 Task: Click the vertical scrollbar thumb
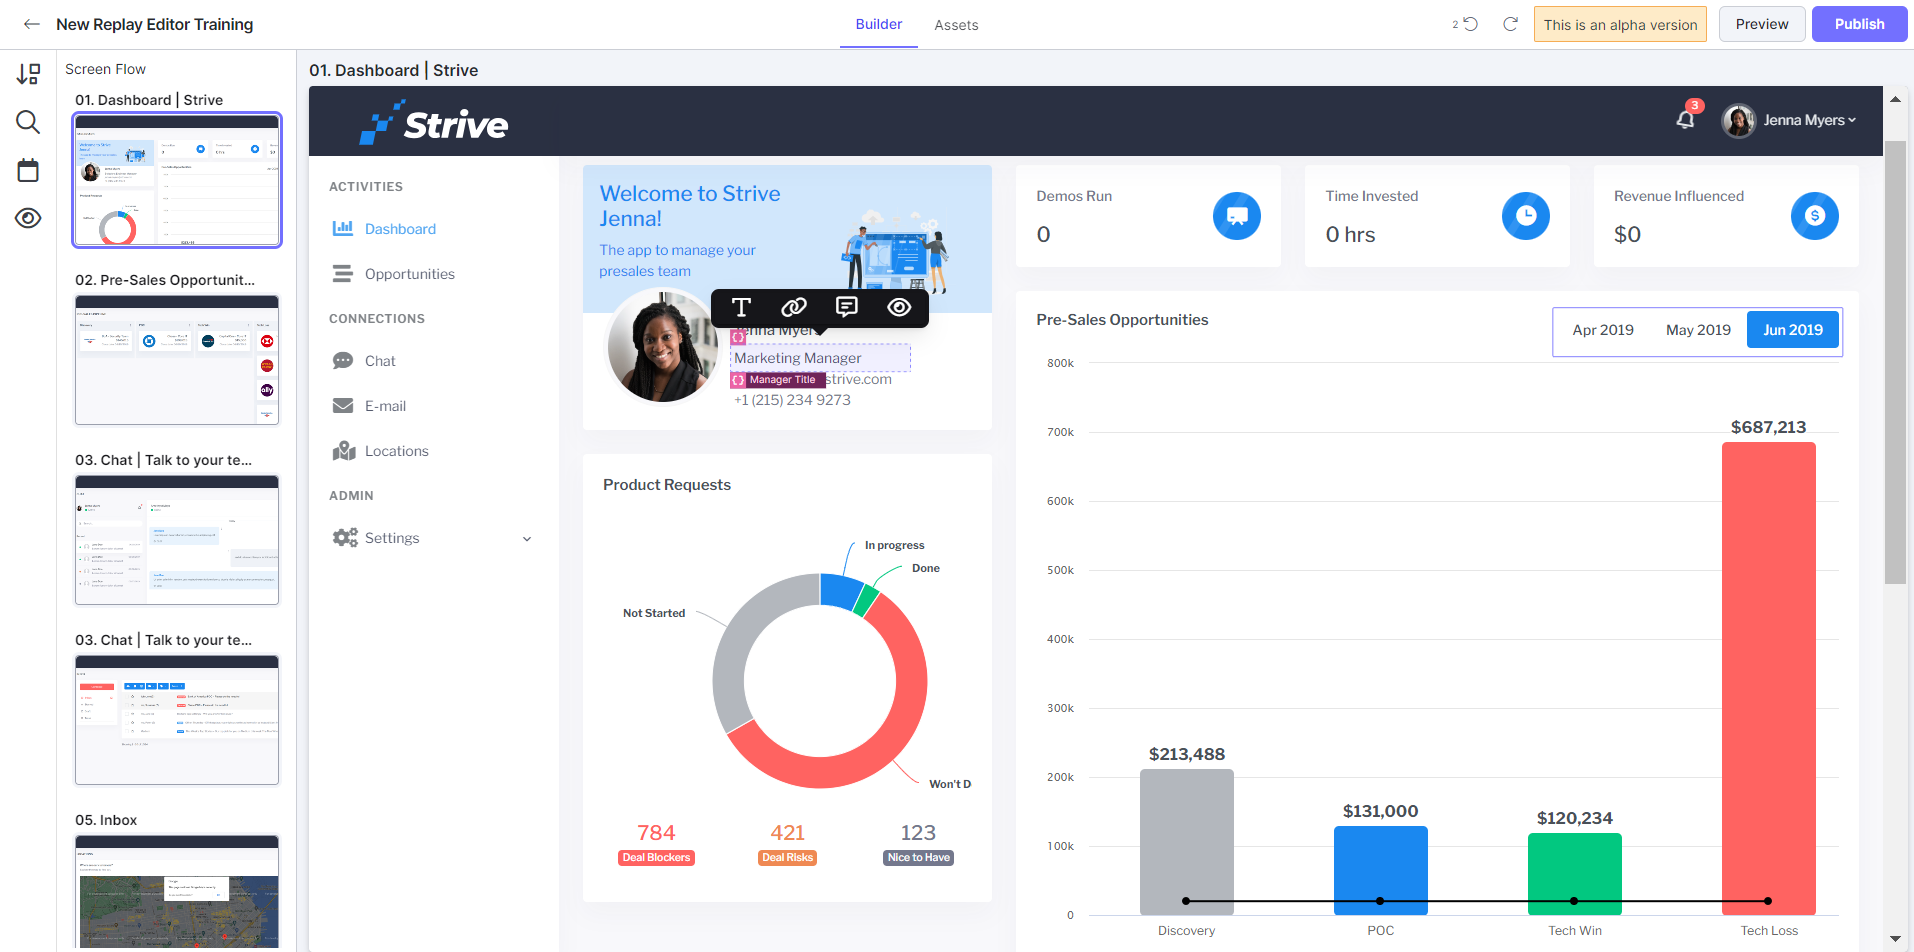pyautogui.click(x=1895, y=362)
